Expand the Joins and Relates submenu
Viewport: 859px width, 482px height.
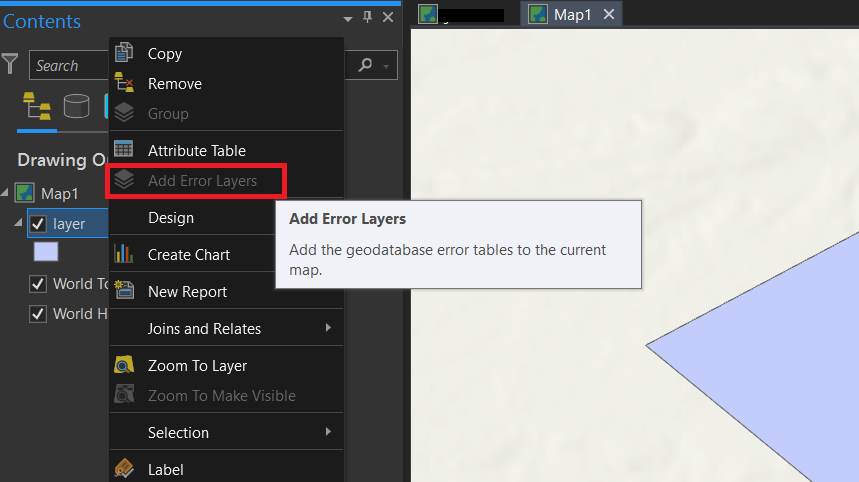coord(225,328)
